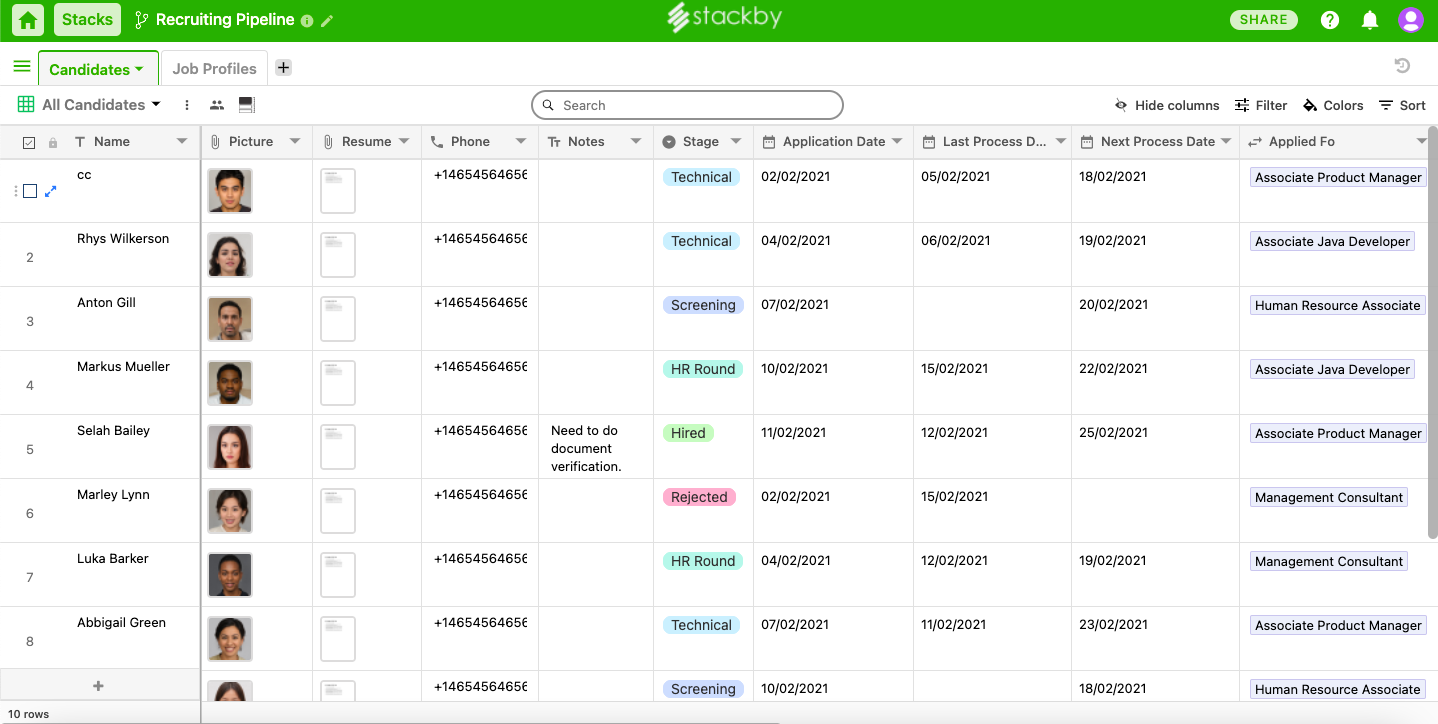Open the help question mark icon

coord(1330,20)
